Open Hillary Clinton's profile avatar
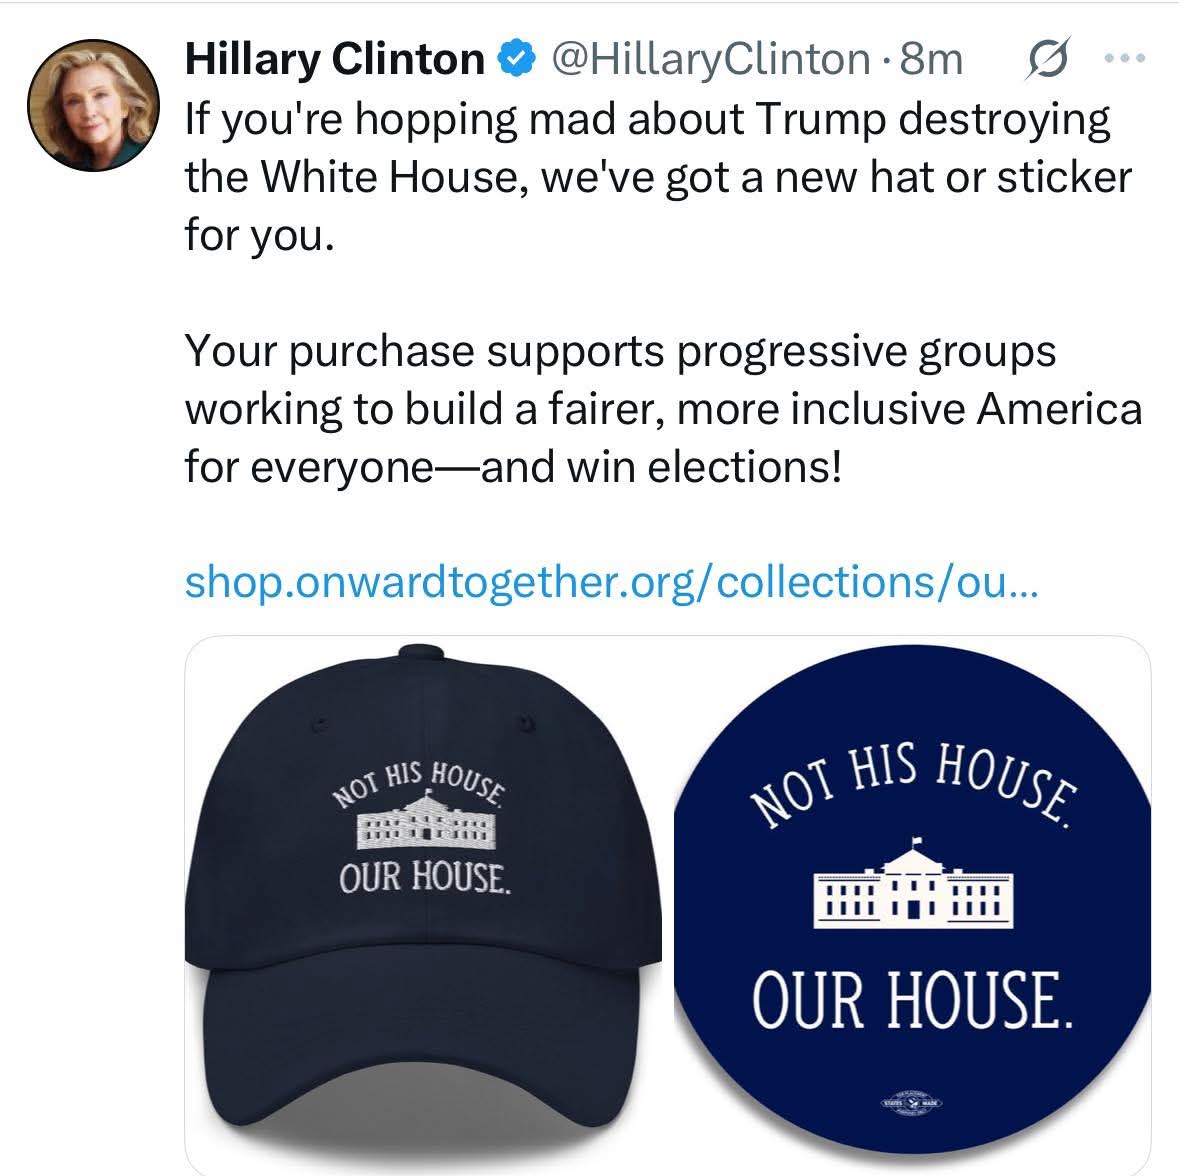The image size is (1179, 1176). coord(93,105)
